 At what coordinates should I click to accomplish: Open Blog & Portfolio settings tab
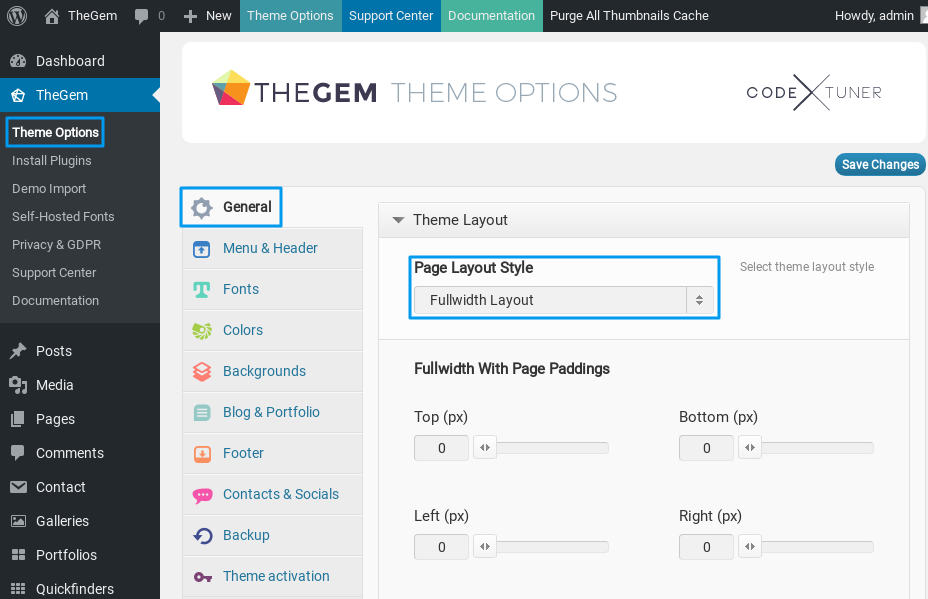[x=271, y=412]
